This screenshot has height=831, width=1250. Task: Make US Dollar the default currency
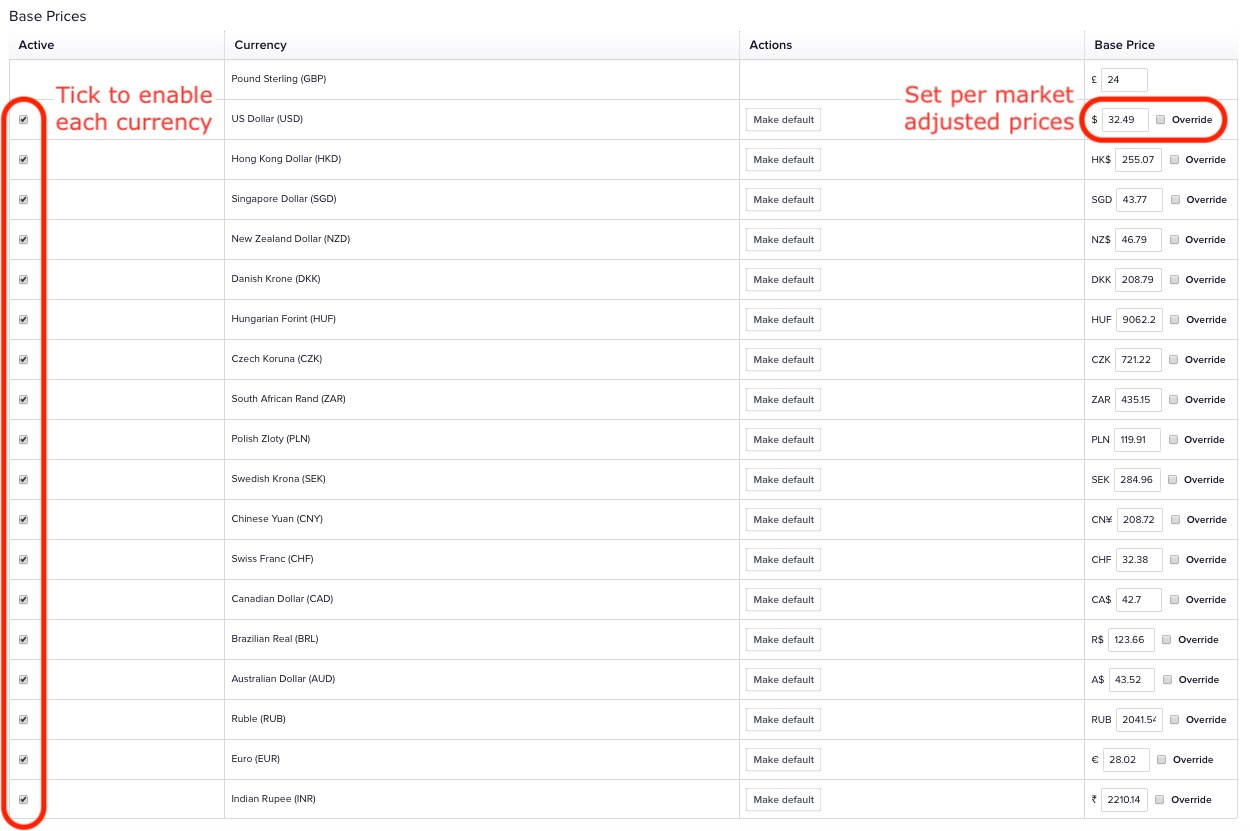[x=784, y=120]
